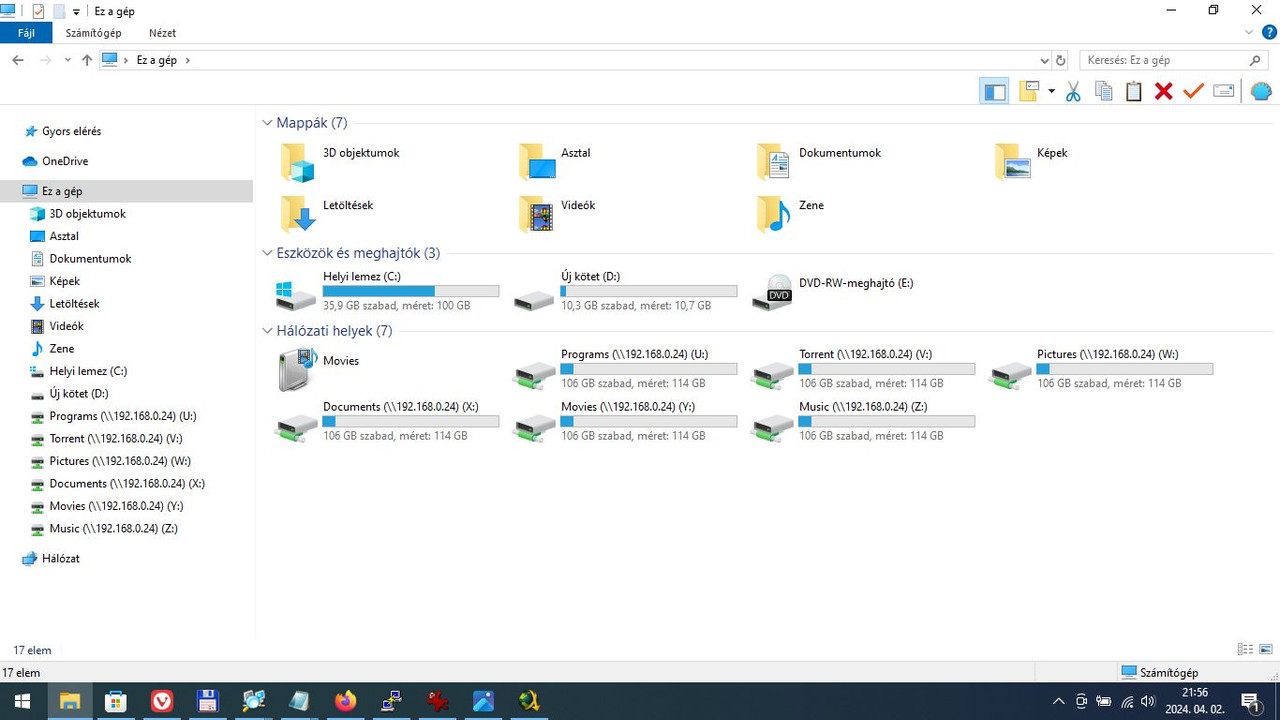Screen dimensions: 1280x720
Task: Toggle the navigation pane toolbar button
Action: pos(994,92)
